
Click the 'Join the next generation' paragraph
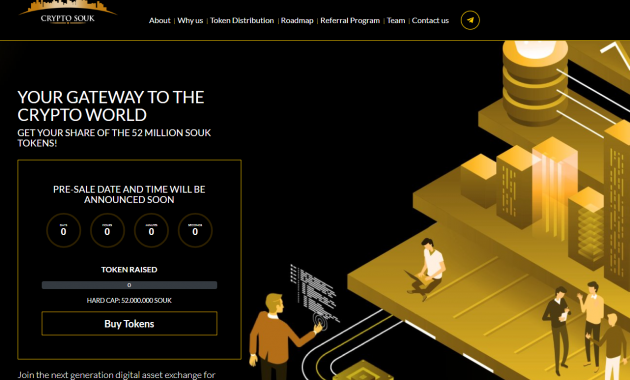point(117,375)
